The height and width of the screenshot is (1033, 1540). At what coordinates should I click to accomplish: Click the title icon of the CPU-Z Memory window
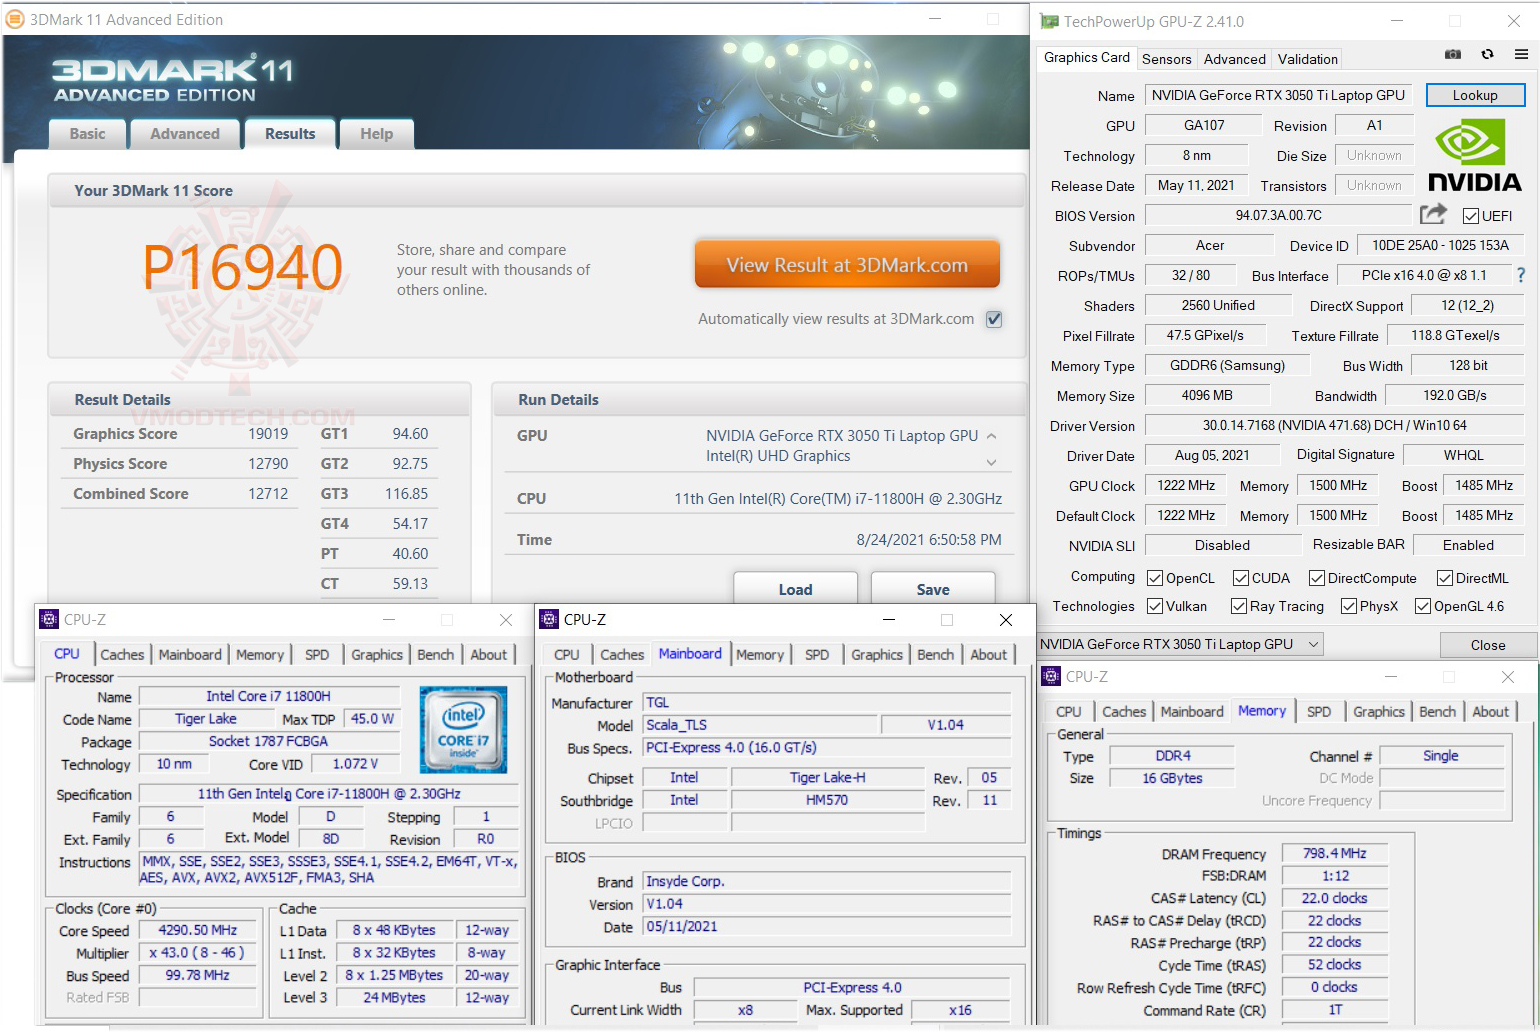click(x=1051, y=677)
